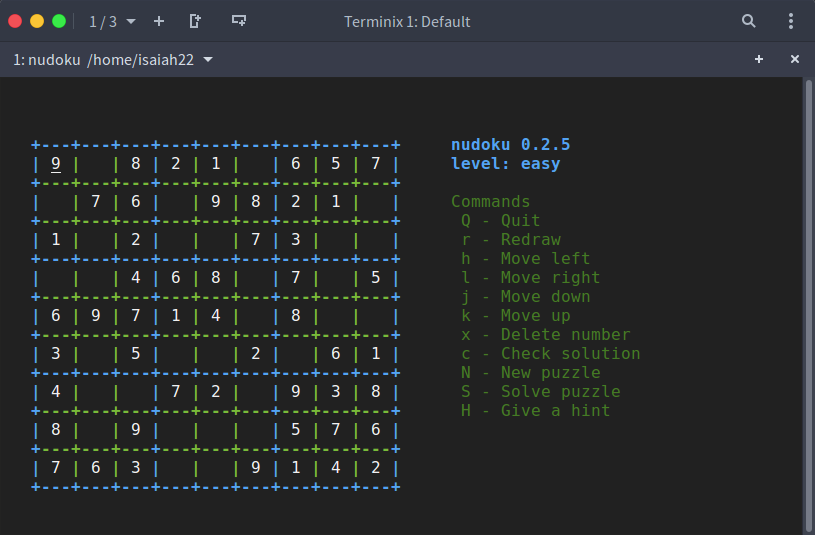Click the 'N - New puzzle' command line

tap(531, 373)
